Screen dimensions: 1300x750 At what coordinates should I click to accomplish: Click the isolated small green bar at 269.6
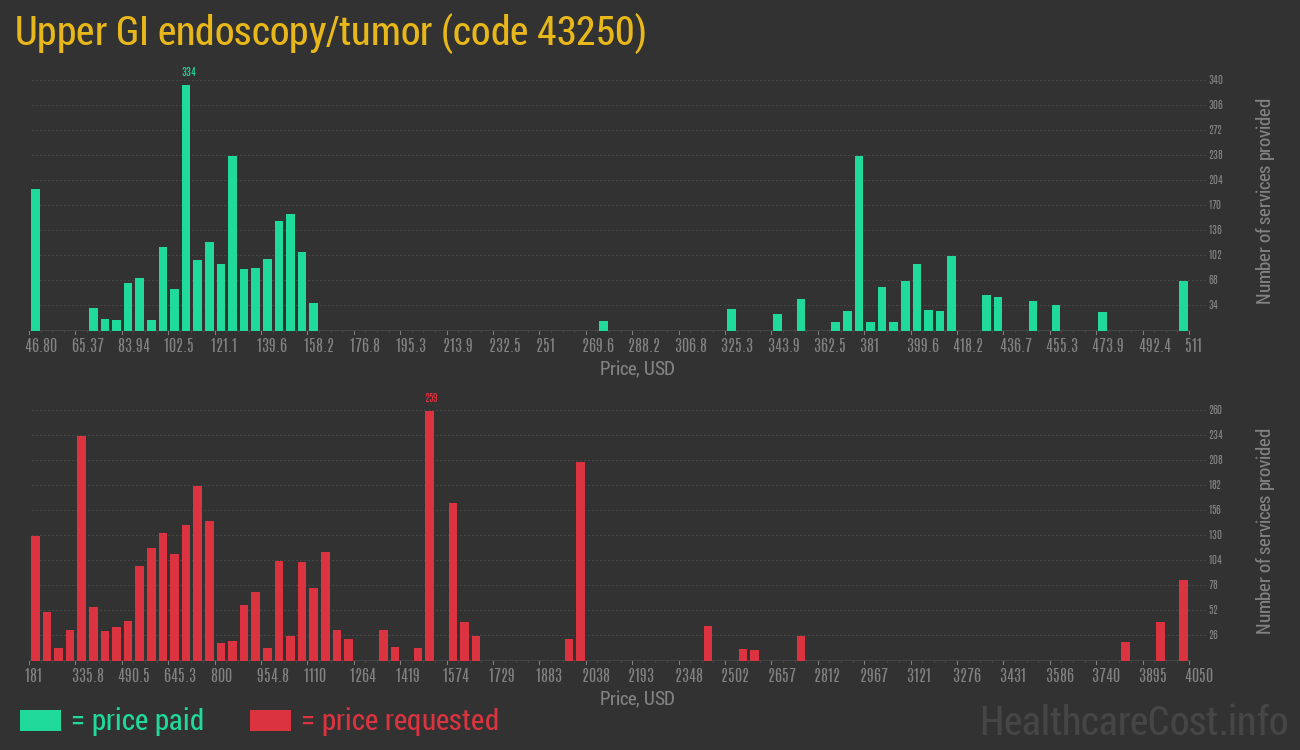(x=603, y=326)
